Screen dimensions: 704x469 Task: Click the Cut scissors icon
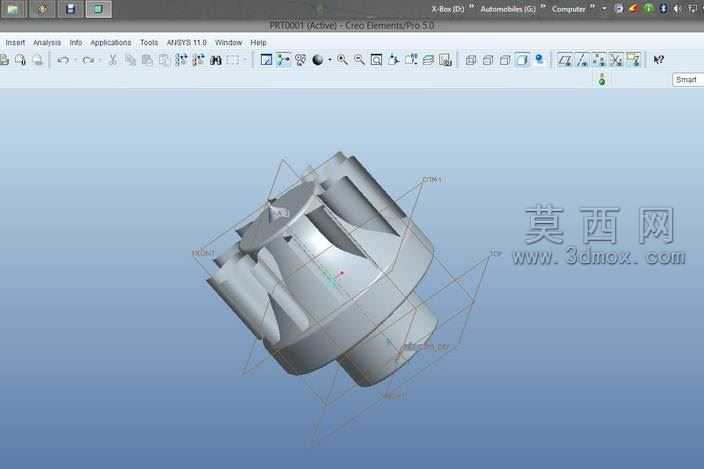click(113, 60)
